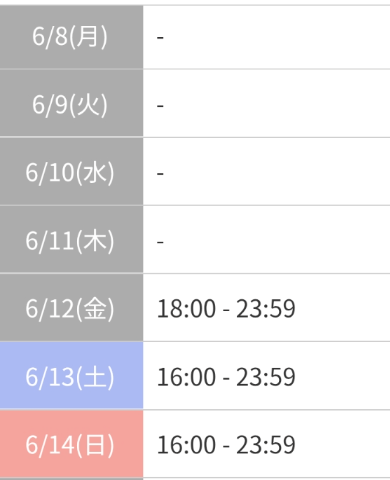This screenshot has width=390, height=480.
Task: Click the dash beside 6/10(水)
Action: pos(160,174)
